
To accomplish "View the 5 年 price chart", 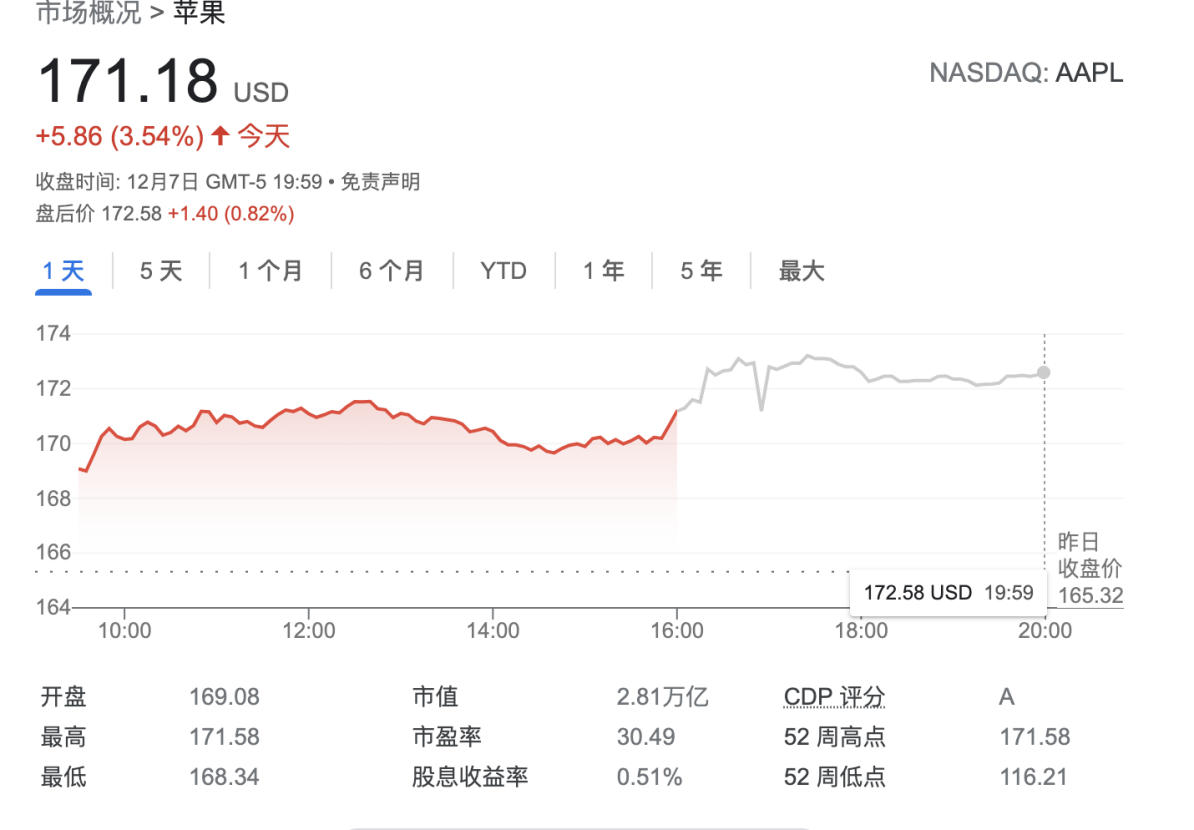I will [x=701, y=271].
